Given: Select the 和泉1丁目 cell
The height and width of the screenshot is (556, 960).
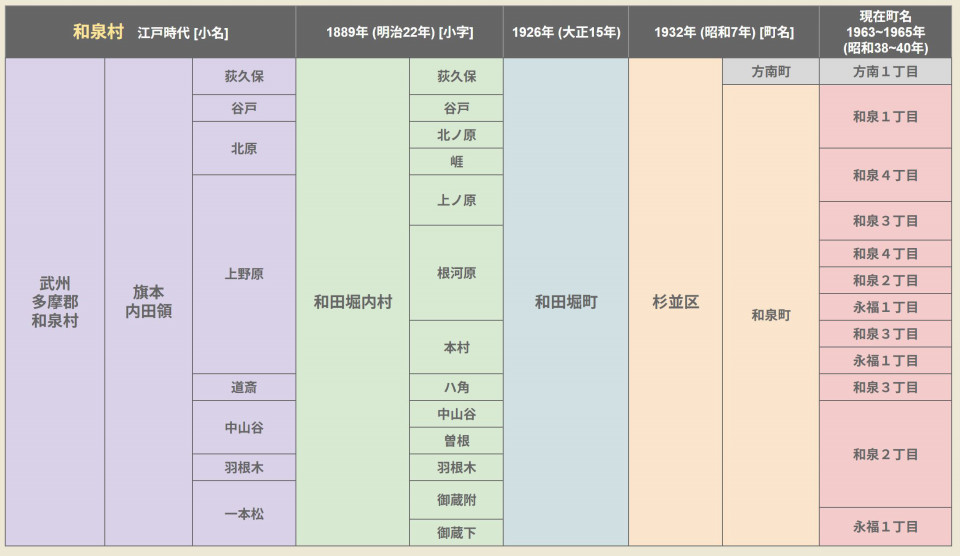Looking at the screenshot, I should pos(885,116).
